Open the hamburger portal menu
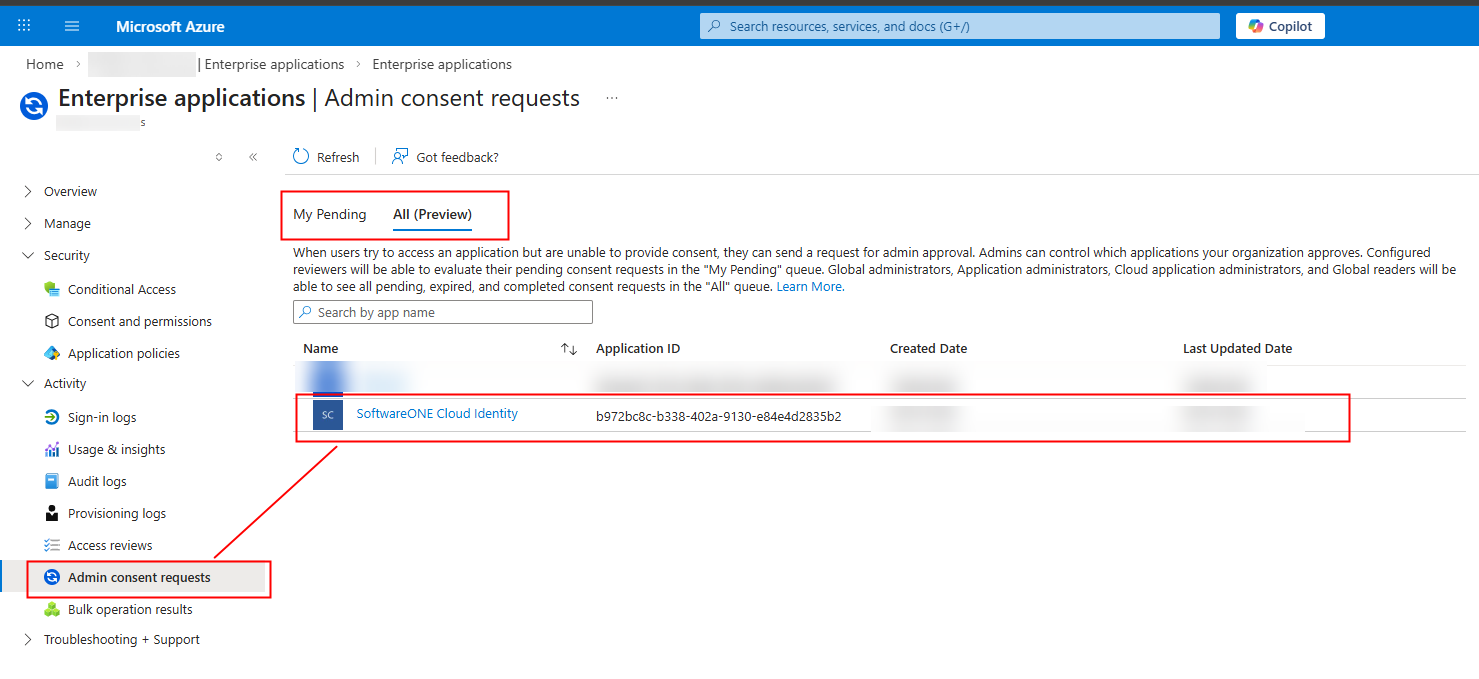The height and width of the screenshot is (679, 1479). coord(72,26)
